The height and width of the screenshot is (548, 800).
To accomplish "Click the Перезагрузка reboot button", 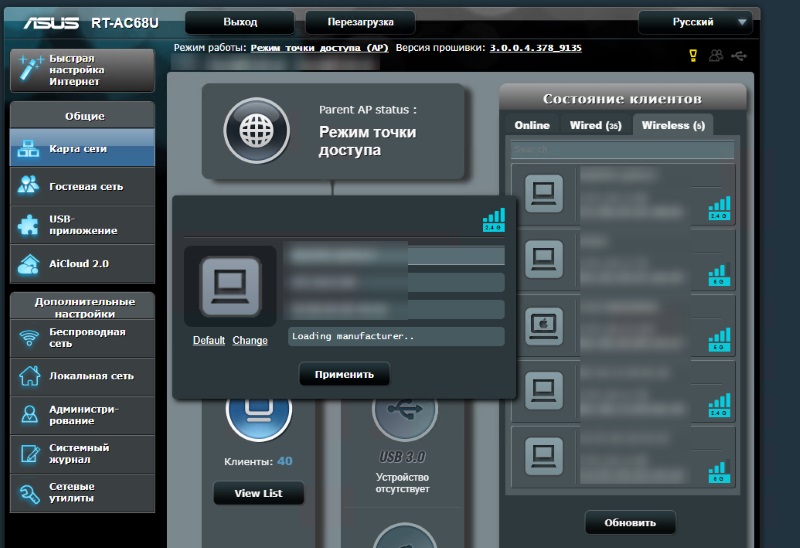I will coord(360,22).
